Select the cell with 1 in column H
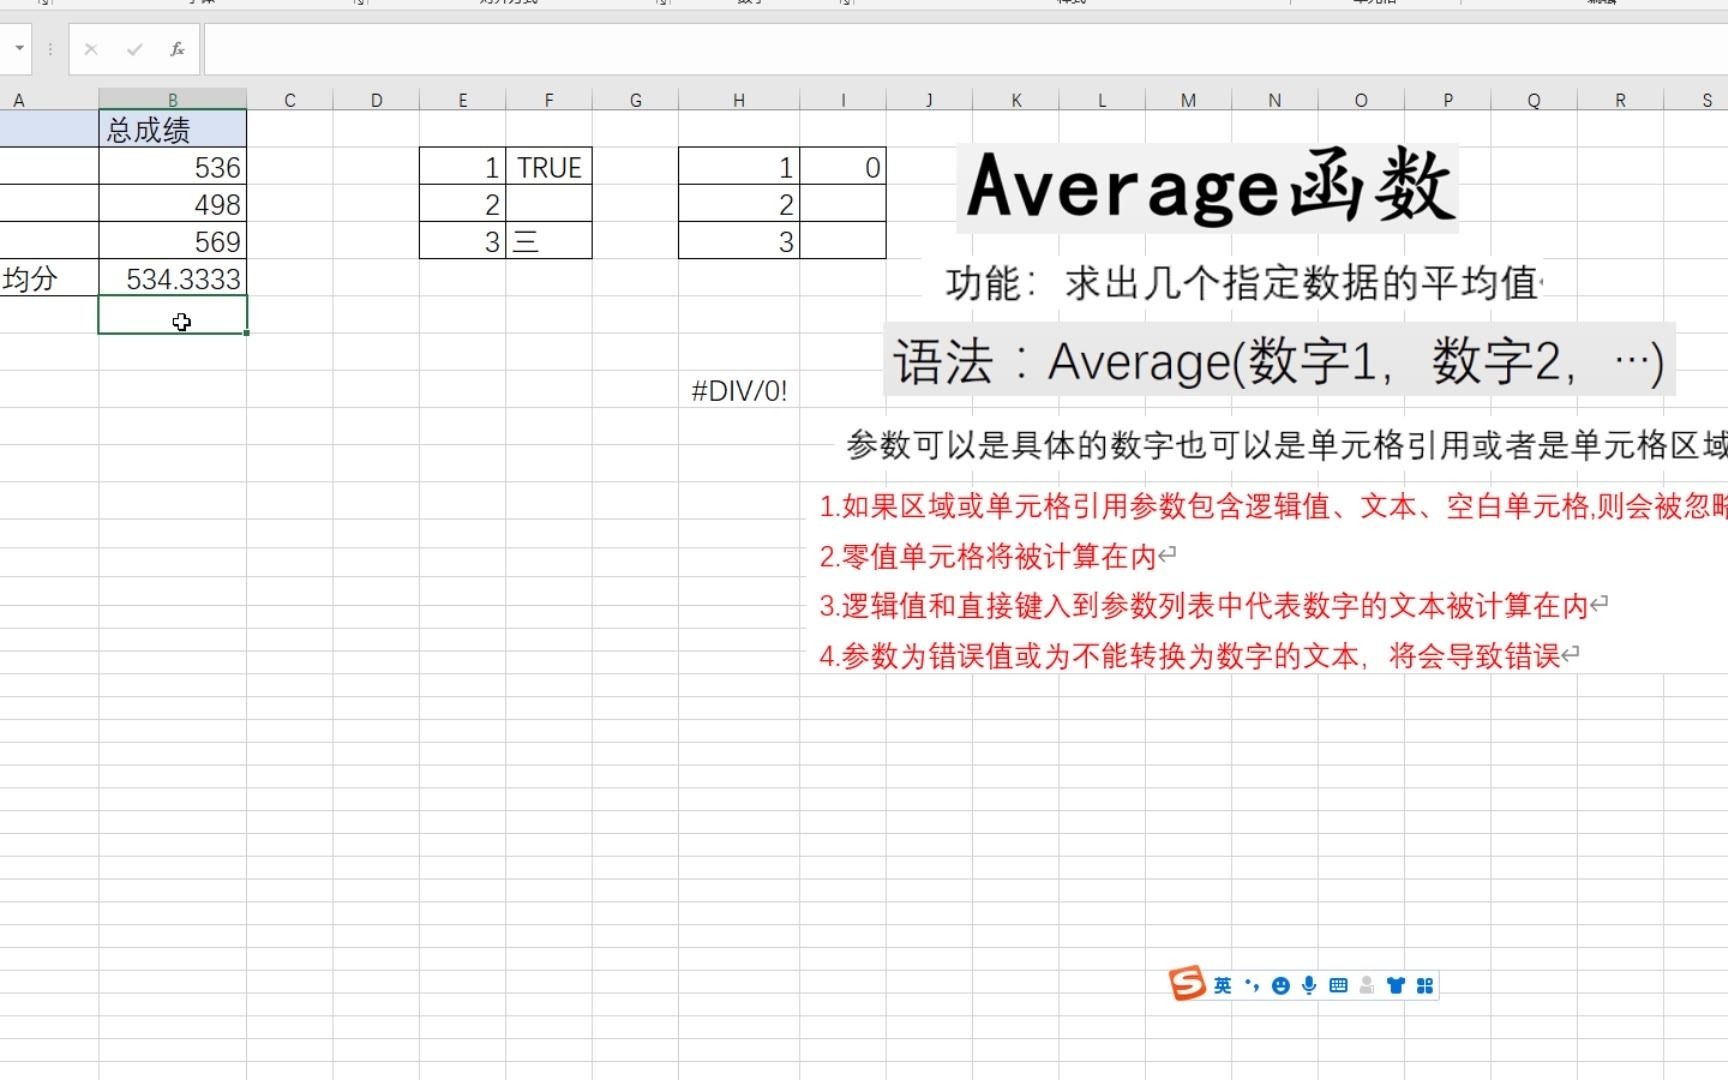The width and height of the screenshot is (1728, 1080). 739,167
